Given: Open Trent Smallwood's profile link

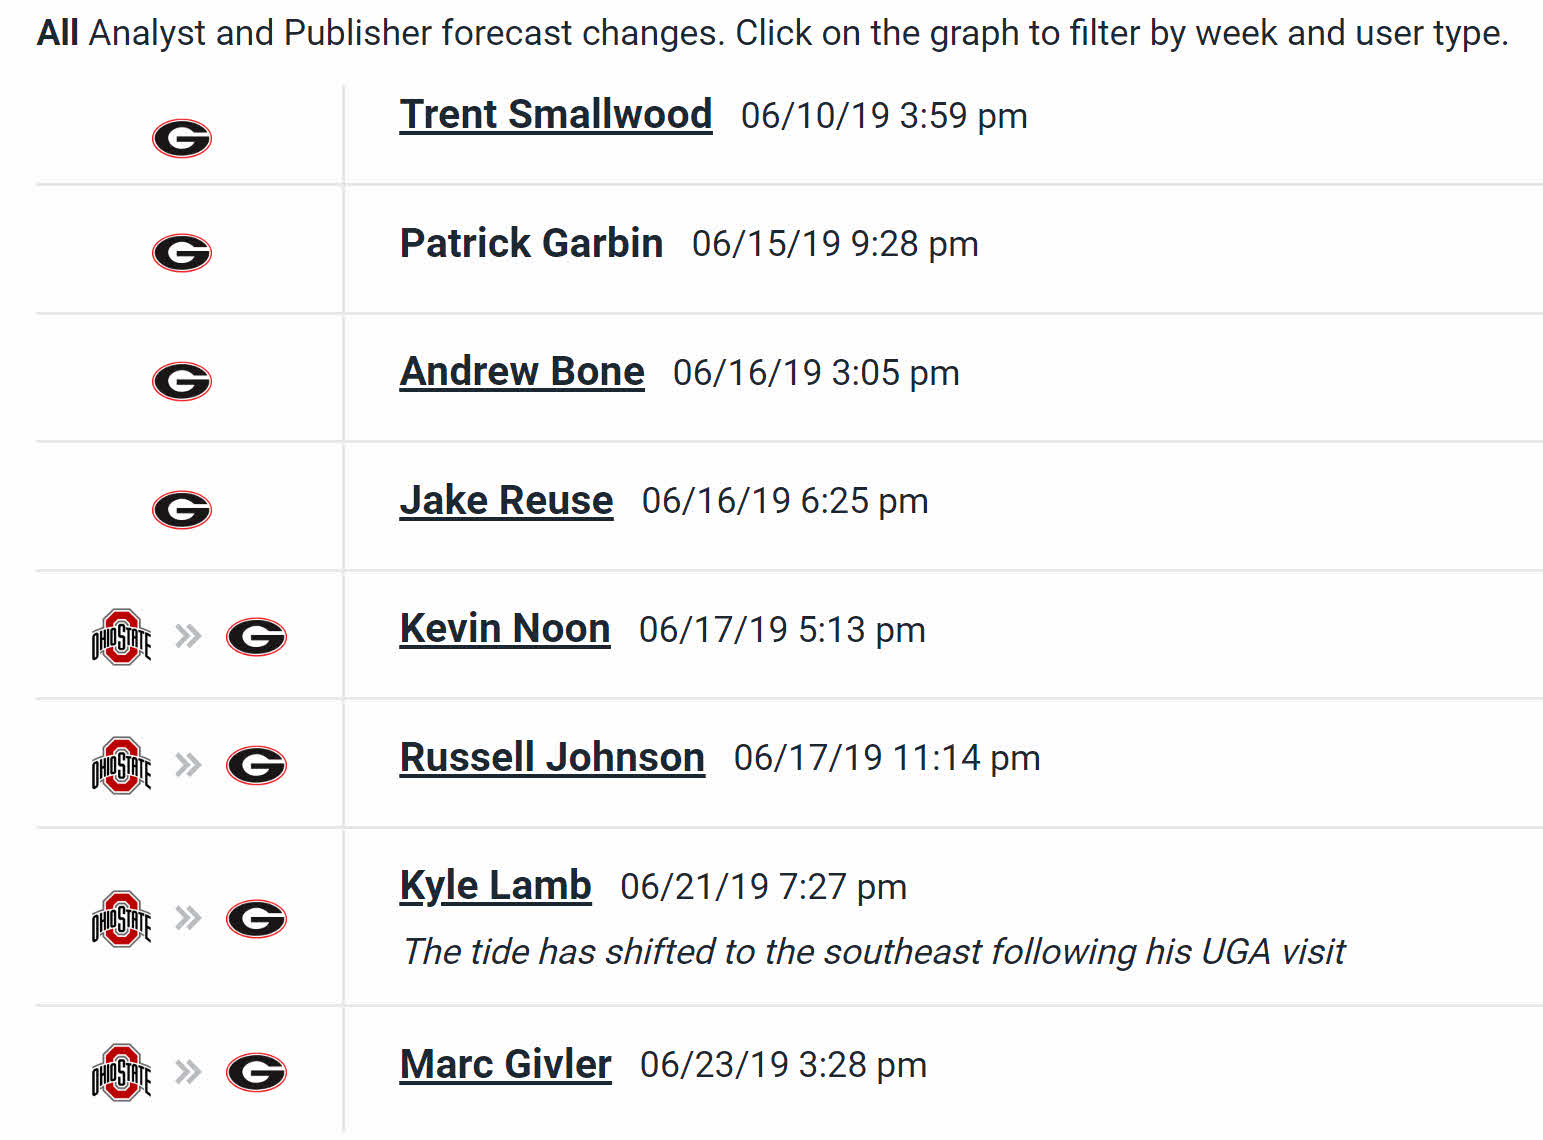Looking at the screenshot, I should point(556,115).
